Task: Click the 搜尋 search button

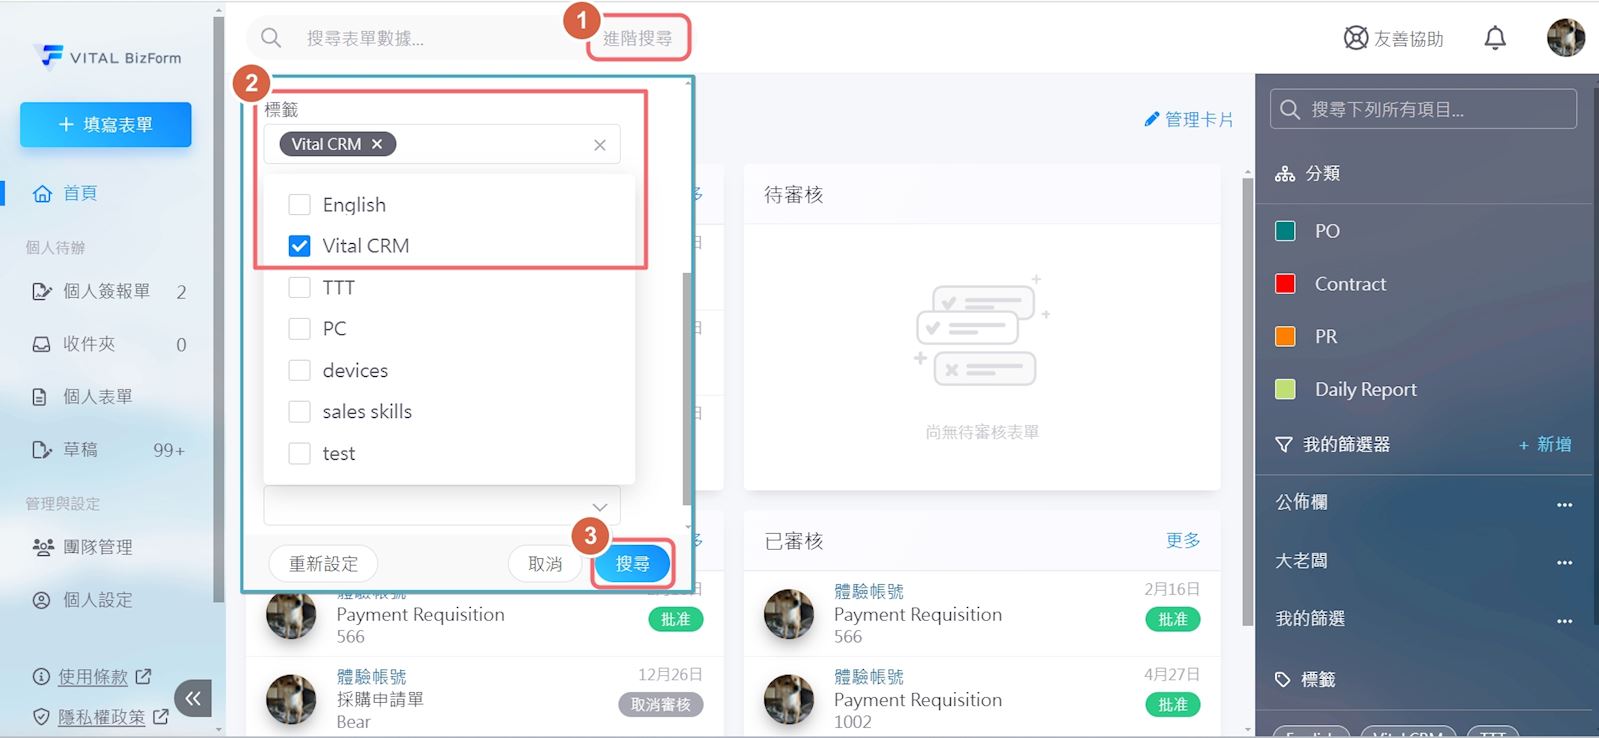Action: tap(632, 564)
